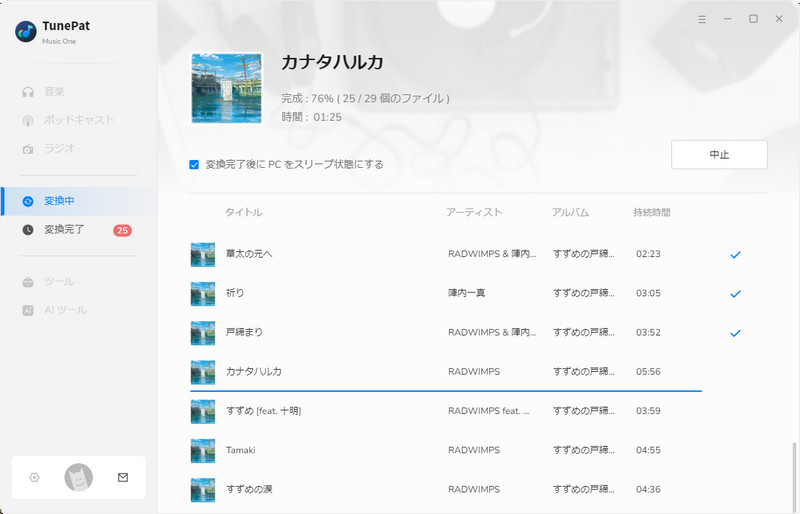The height and width of the screenshot is (514, 800).
Task: Click the アルバム column header
Action: tap(570, 212)
